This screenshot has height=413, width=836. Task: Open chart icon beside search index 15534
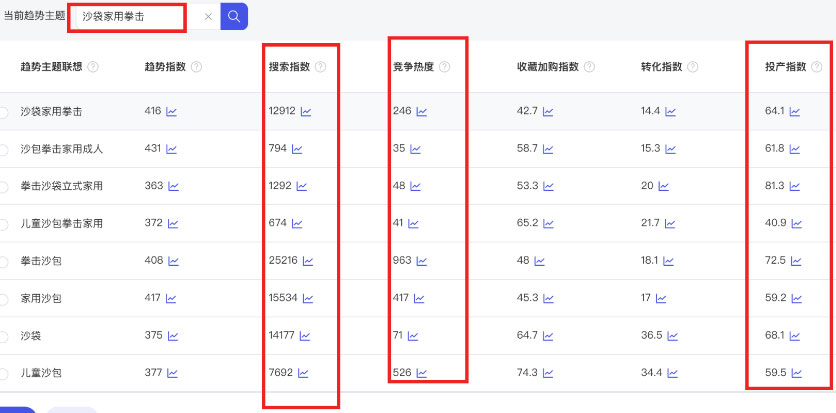tap(308, 298)
